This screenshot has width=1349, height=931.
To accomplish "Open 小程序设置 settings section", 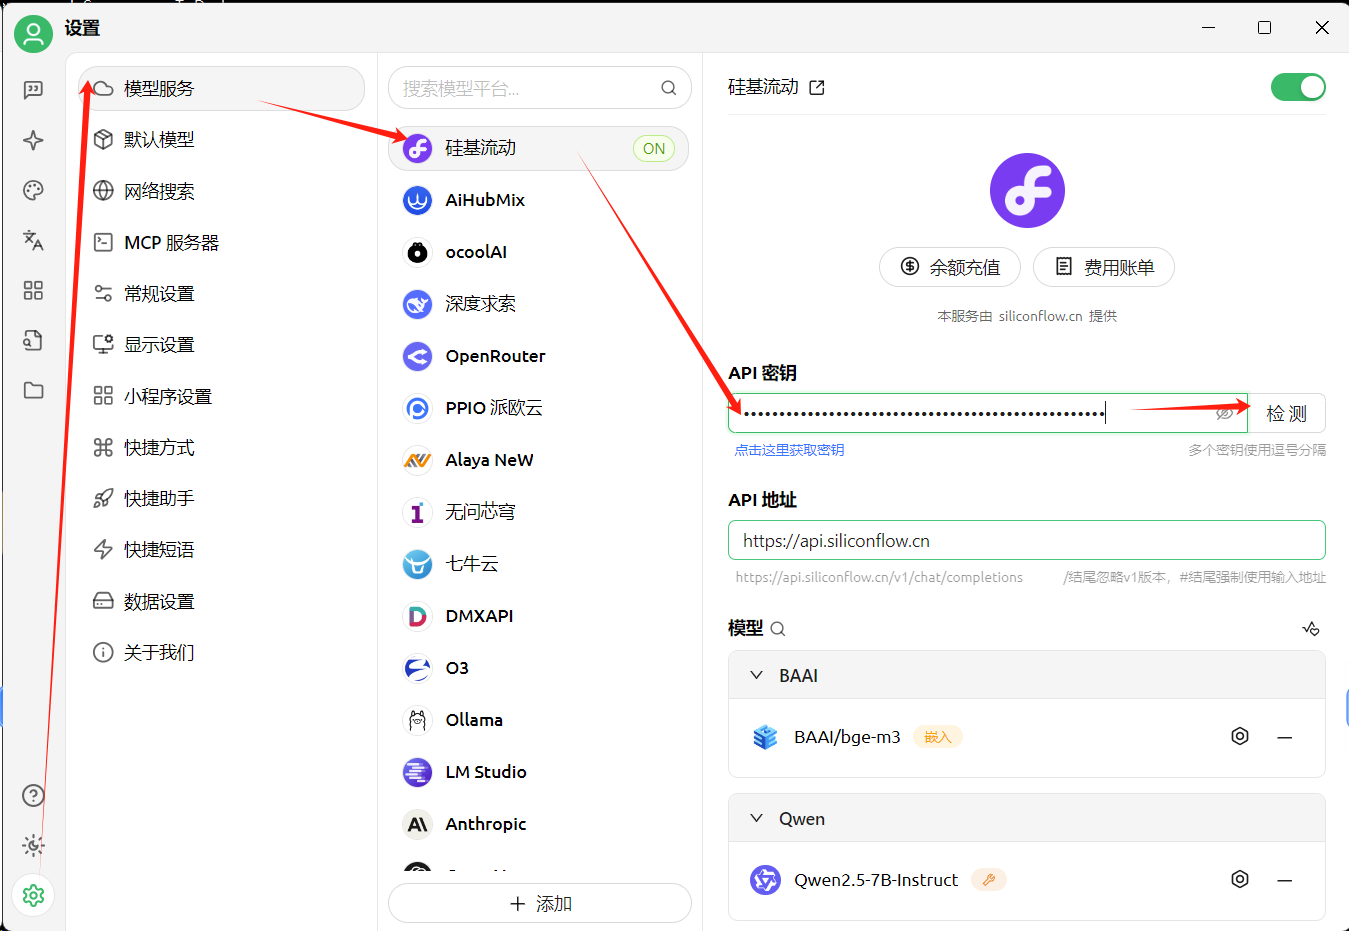I will [221, 396].
